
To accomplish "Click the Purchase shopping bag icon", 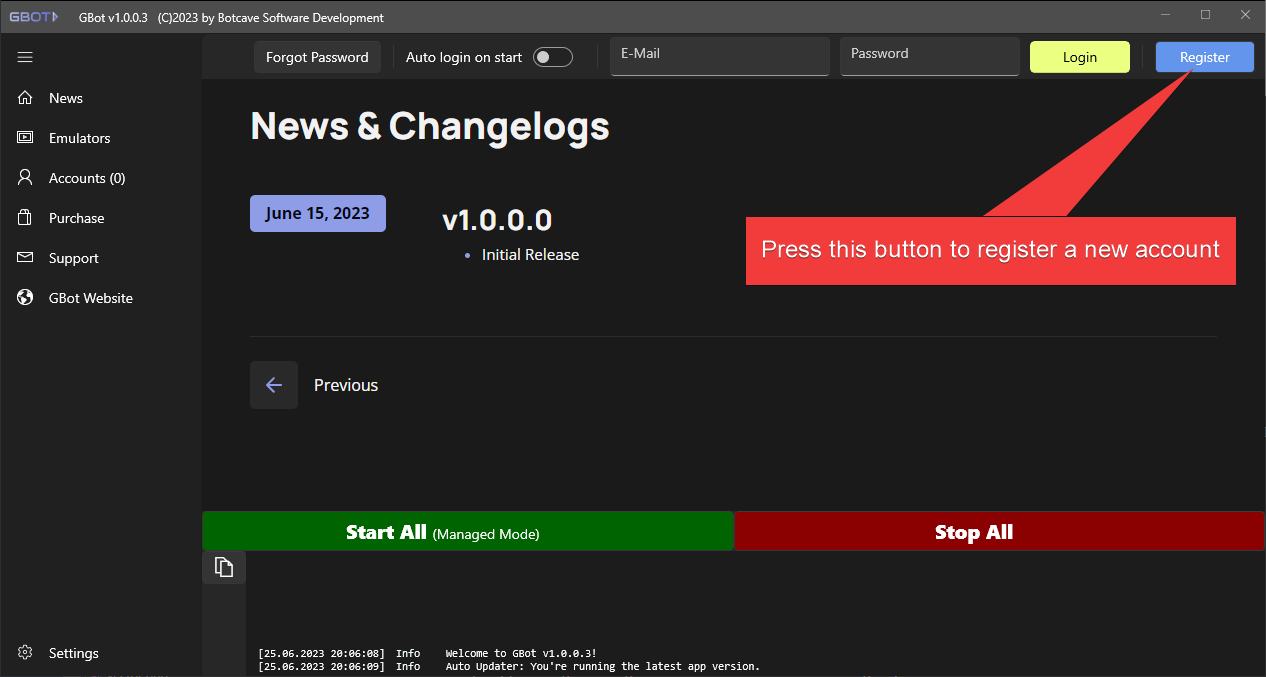I will click(26, 218).
